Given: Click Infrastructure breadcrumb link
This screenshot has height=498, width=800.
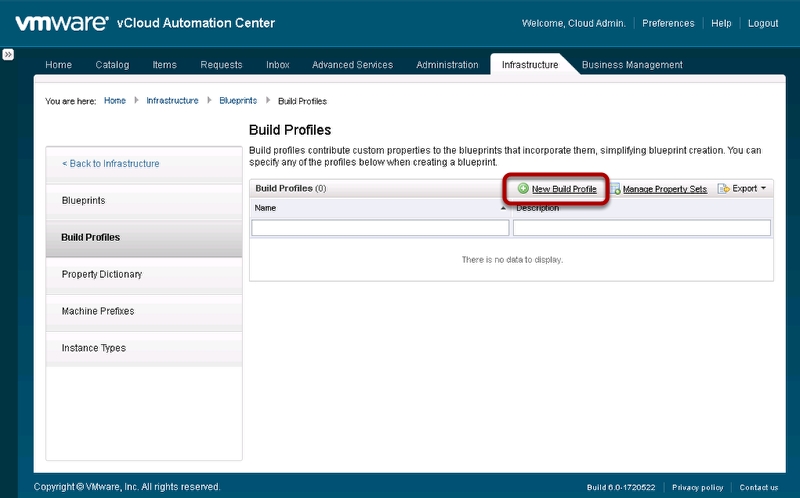Looking at the screenshot, I should point(172,101).
